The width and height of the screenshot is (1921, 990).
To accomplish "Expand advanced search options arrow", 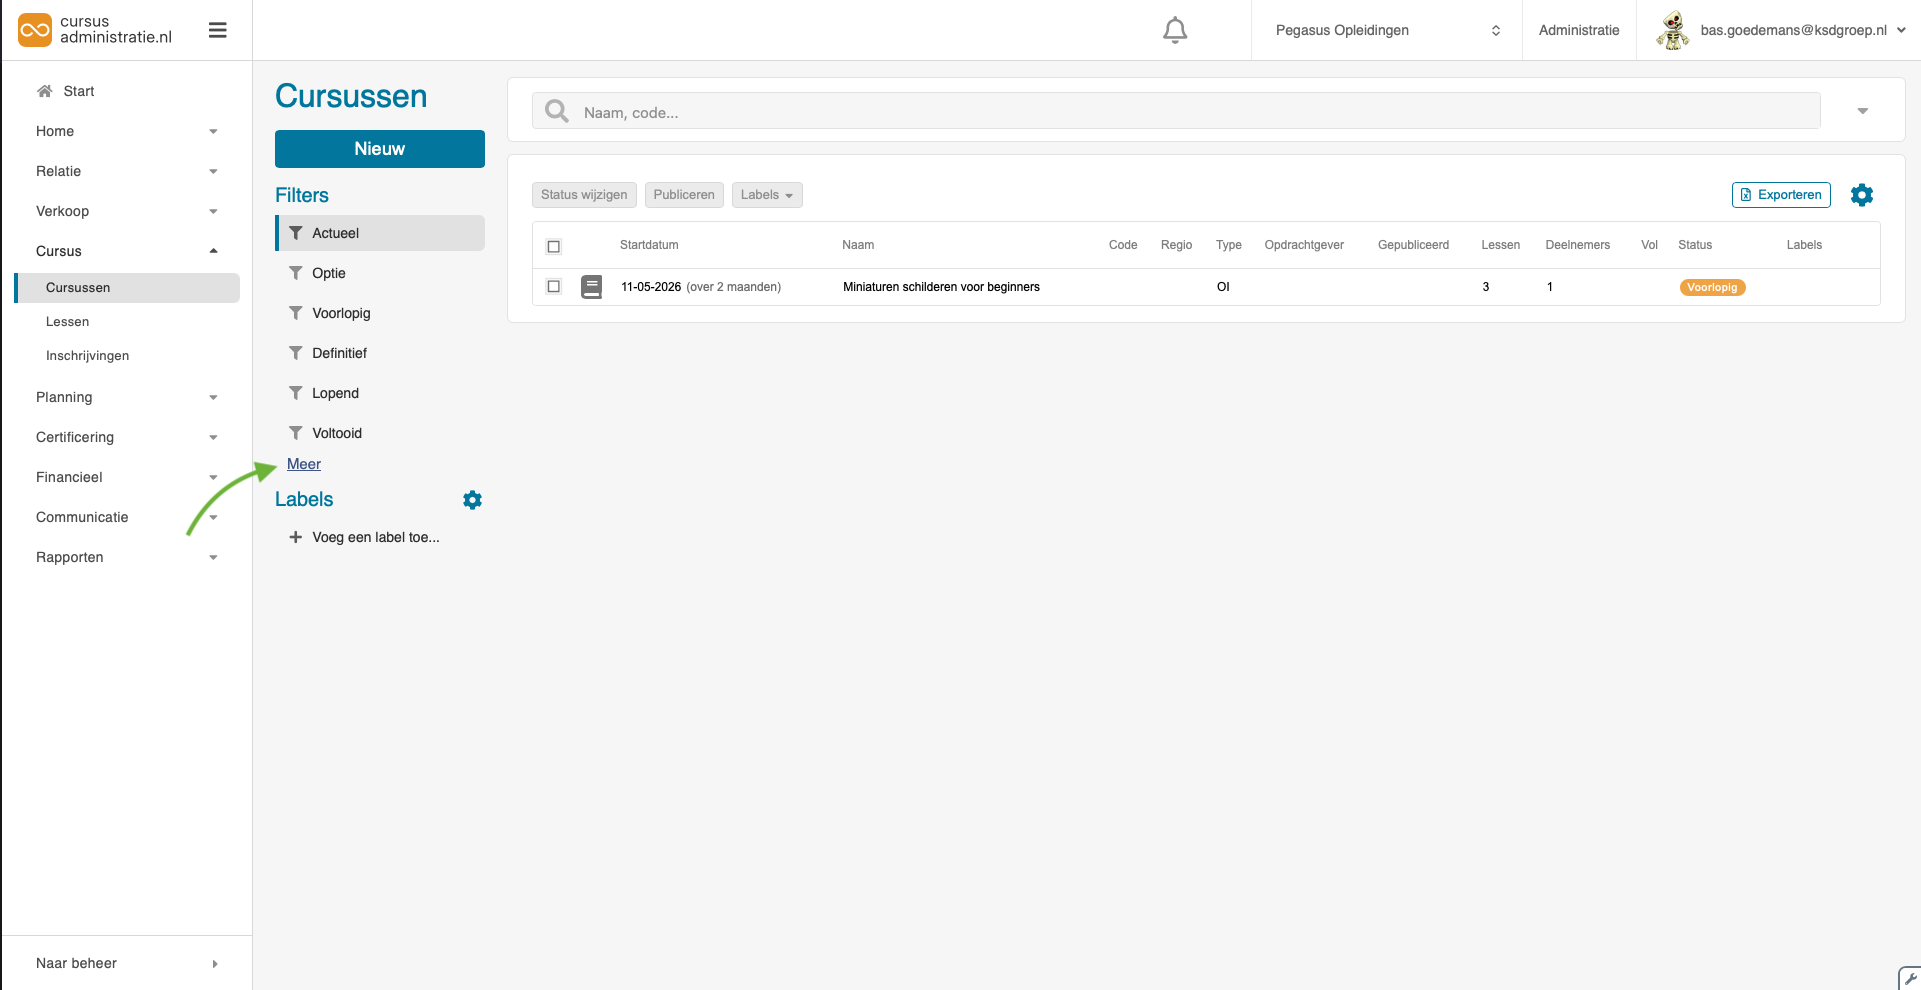I will click(1862, 111).
